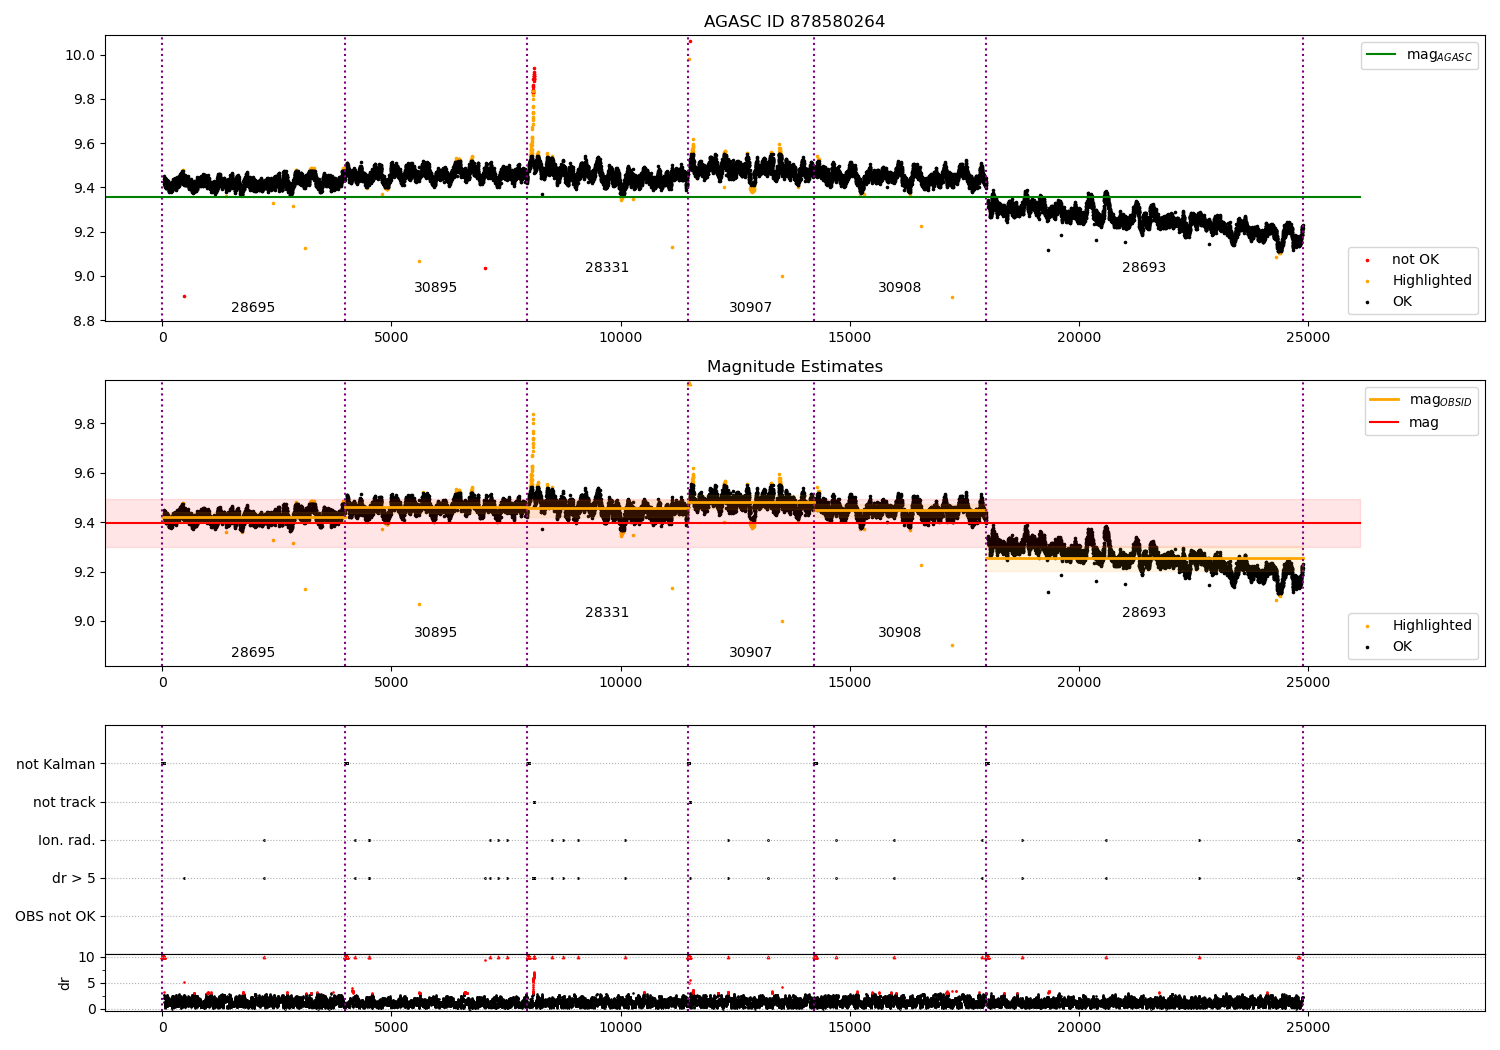Click the red 'mag' legend line sample

click(x=1384, y=422)
